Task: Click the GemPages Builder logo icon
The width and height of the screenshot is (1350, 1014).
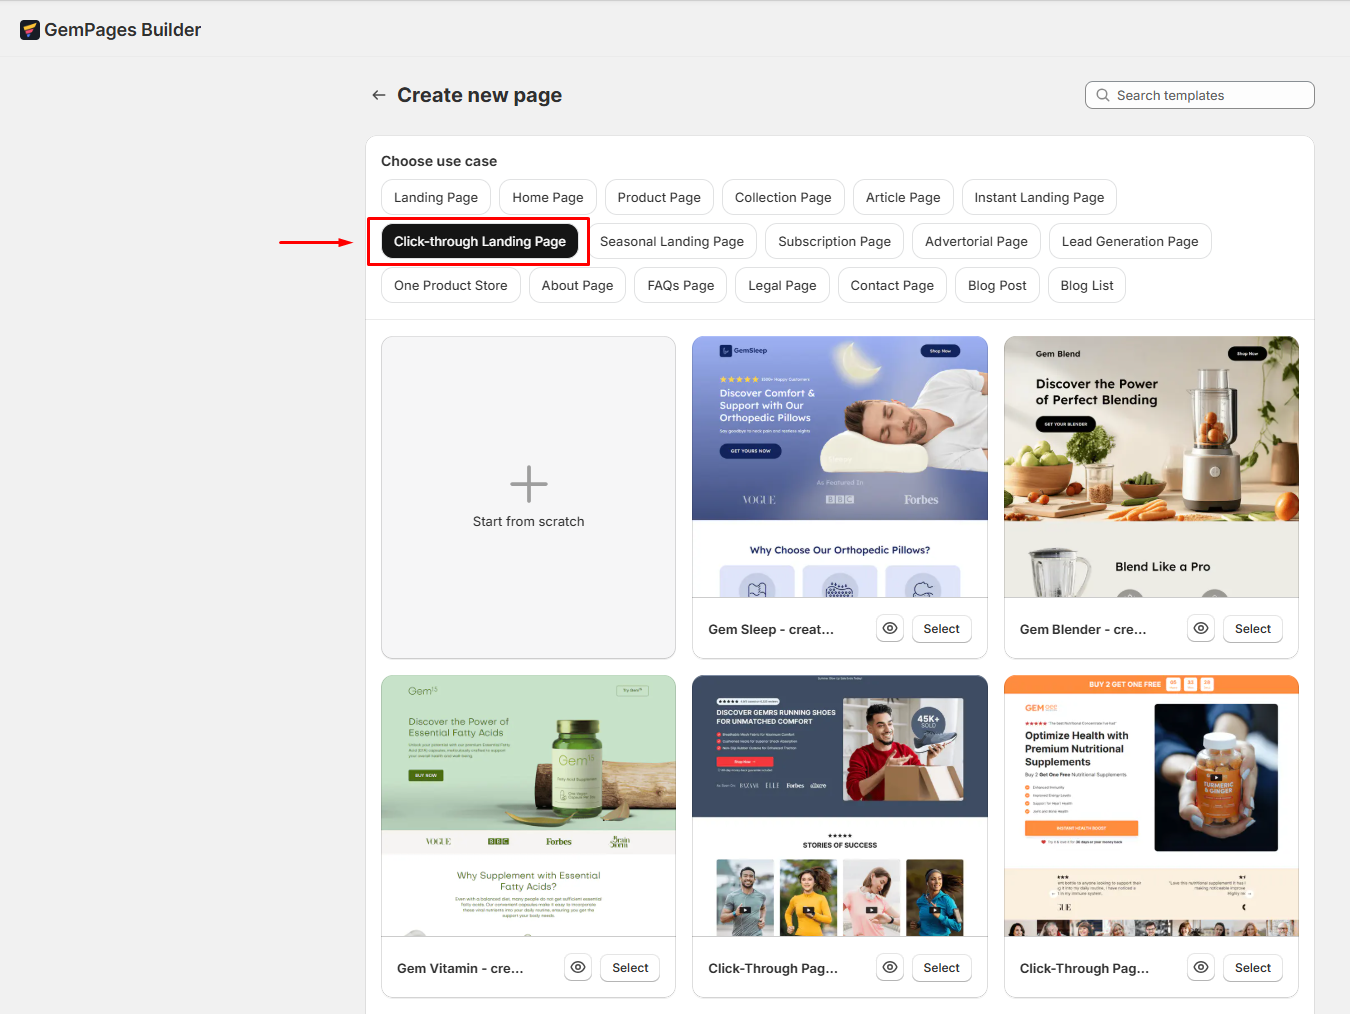Action: point(29,29)
